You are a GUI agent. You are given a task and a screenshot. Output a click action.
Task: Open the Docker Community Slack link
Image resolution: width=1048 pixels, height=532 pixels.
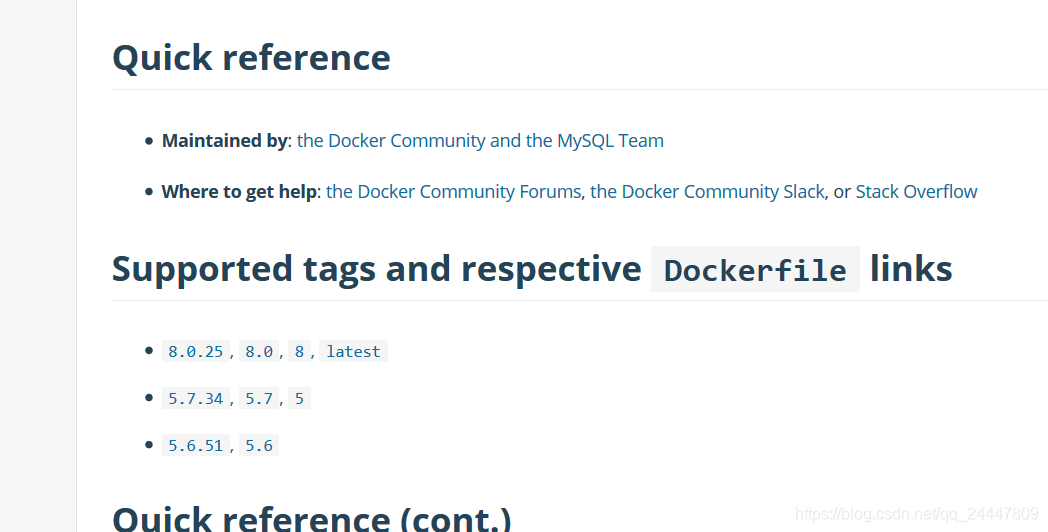click(706, 191)
